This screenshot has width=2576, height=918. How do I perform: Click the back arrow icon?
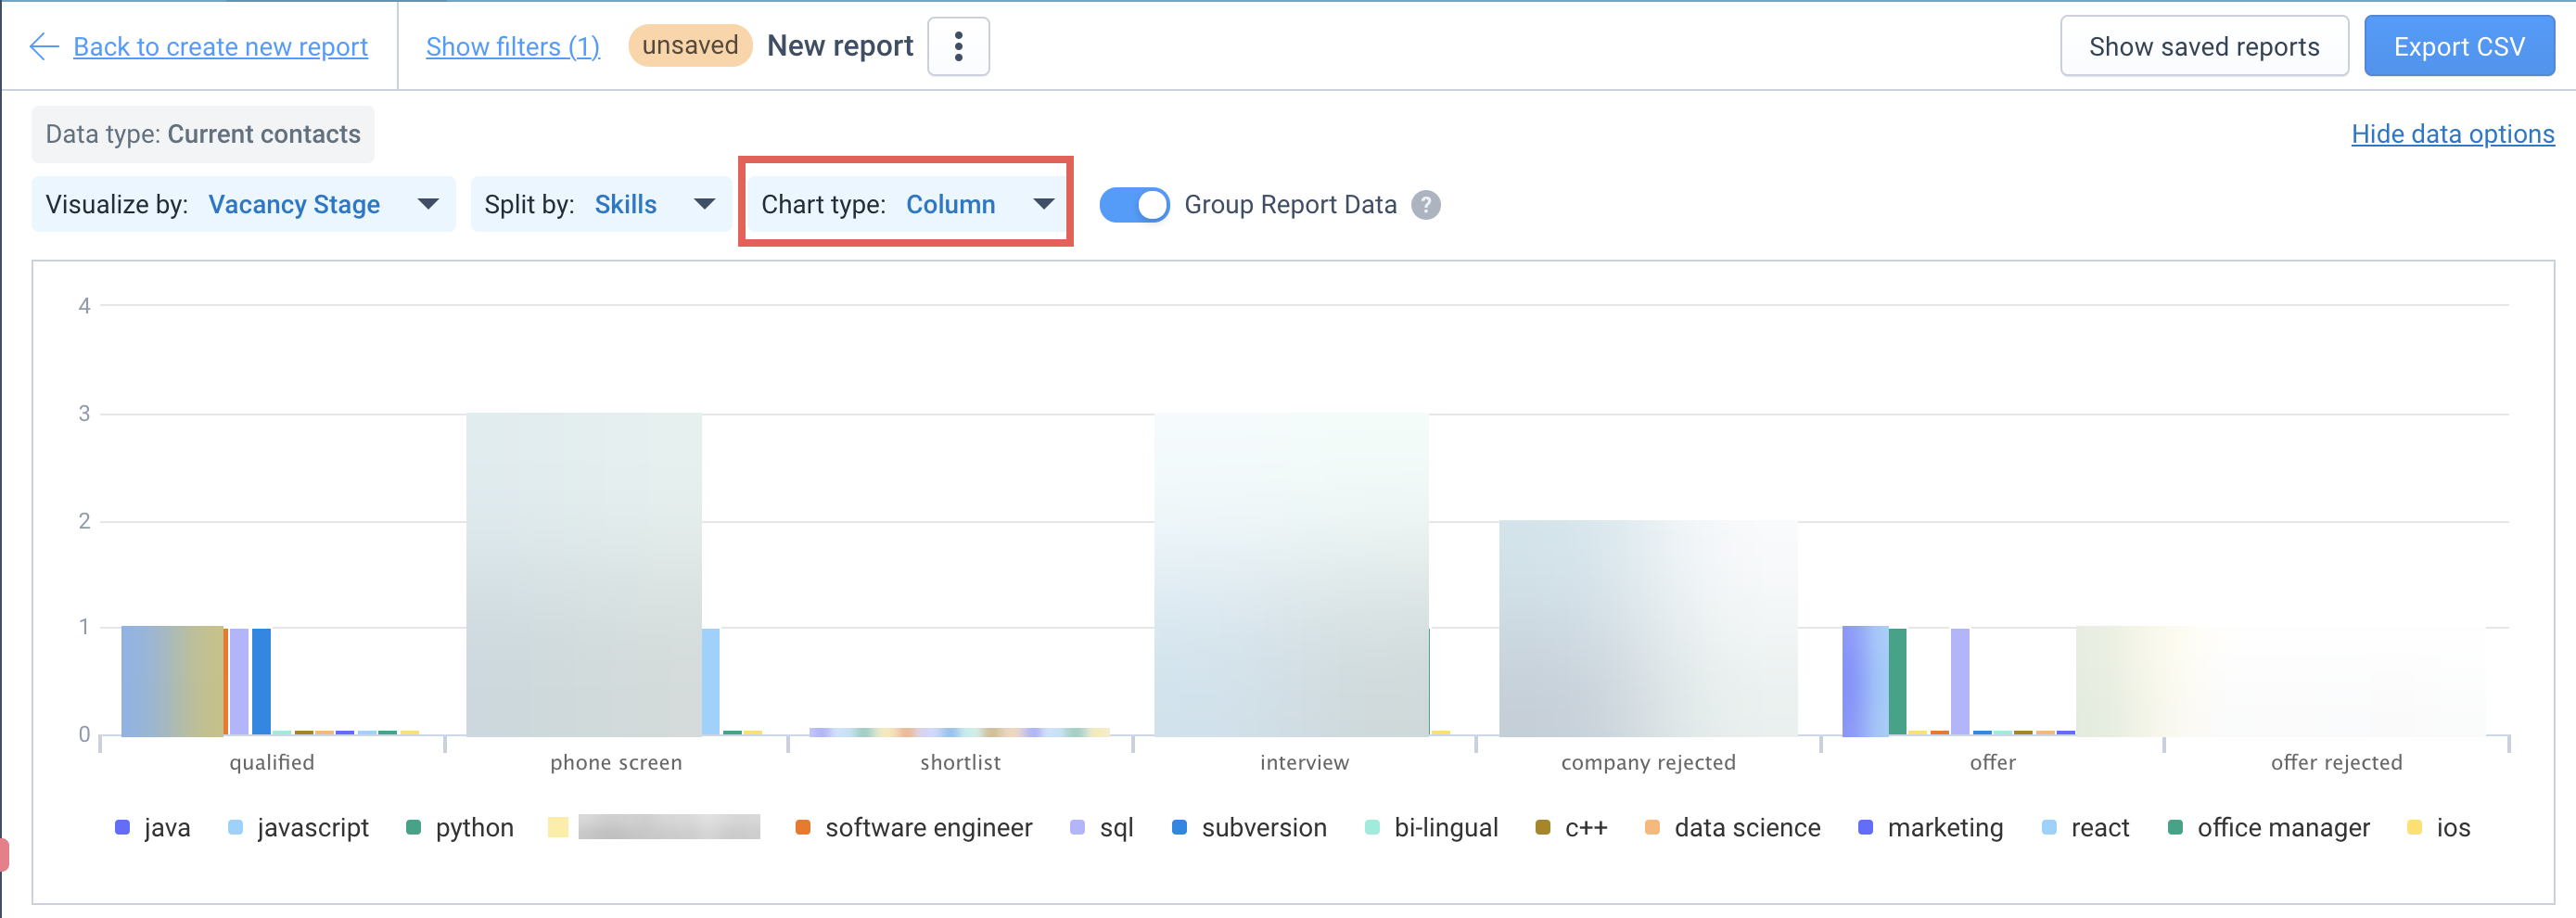pos(44,46)
